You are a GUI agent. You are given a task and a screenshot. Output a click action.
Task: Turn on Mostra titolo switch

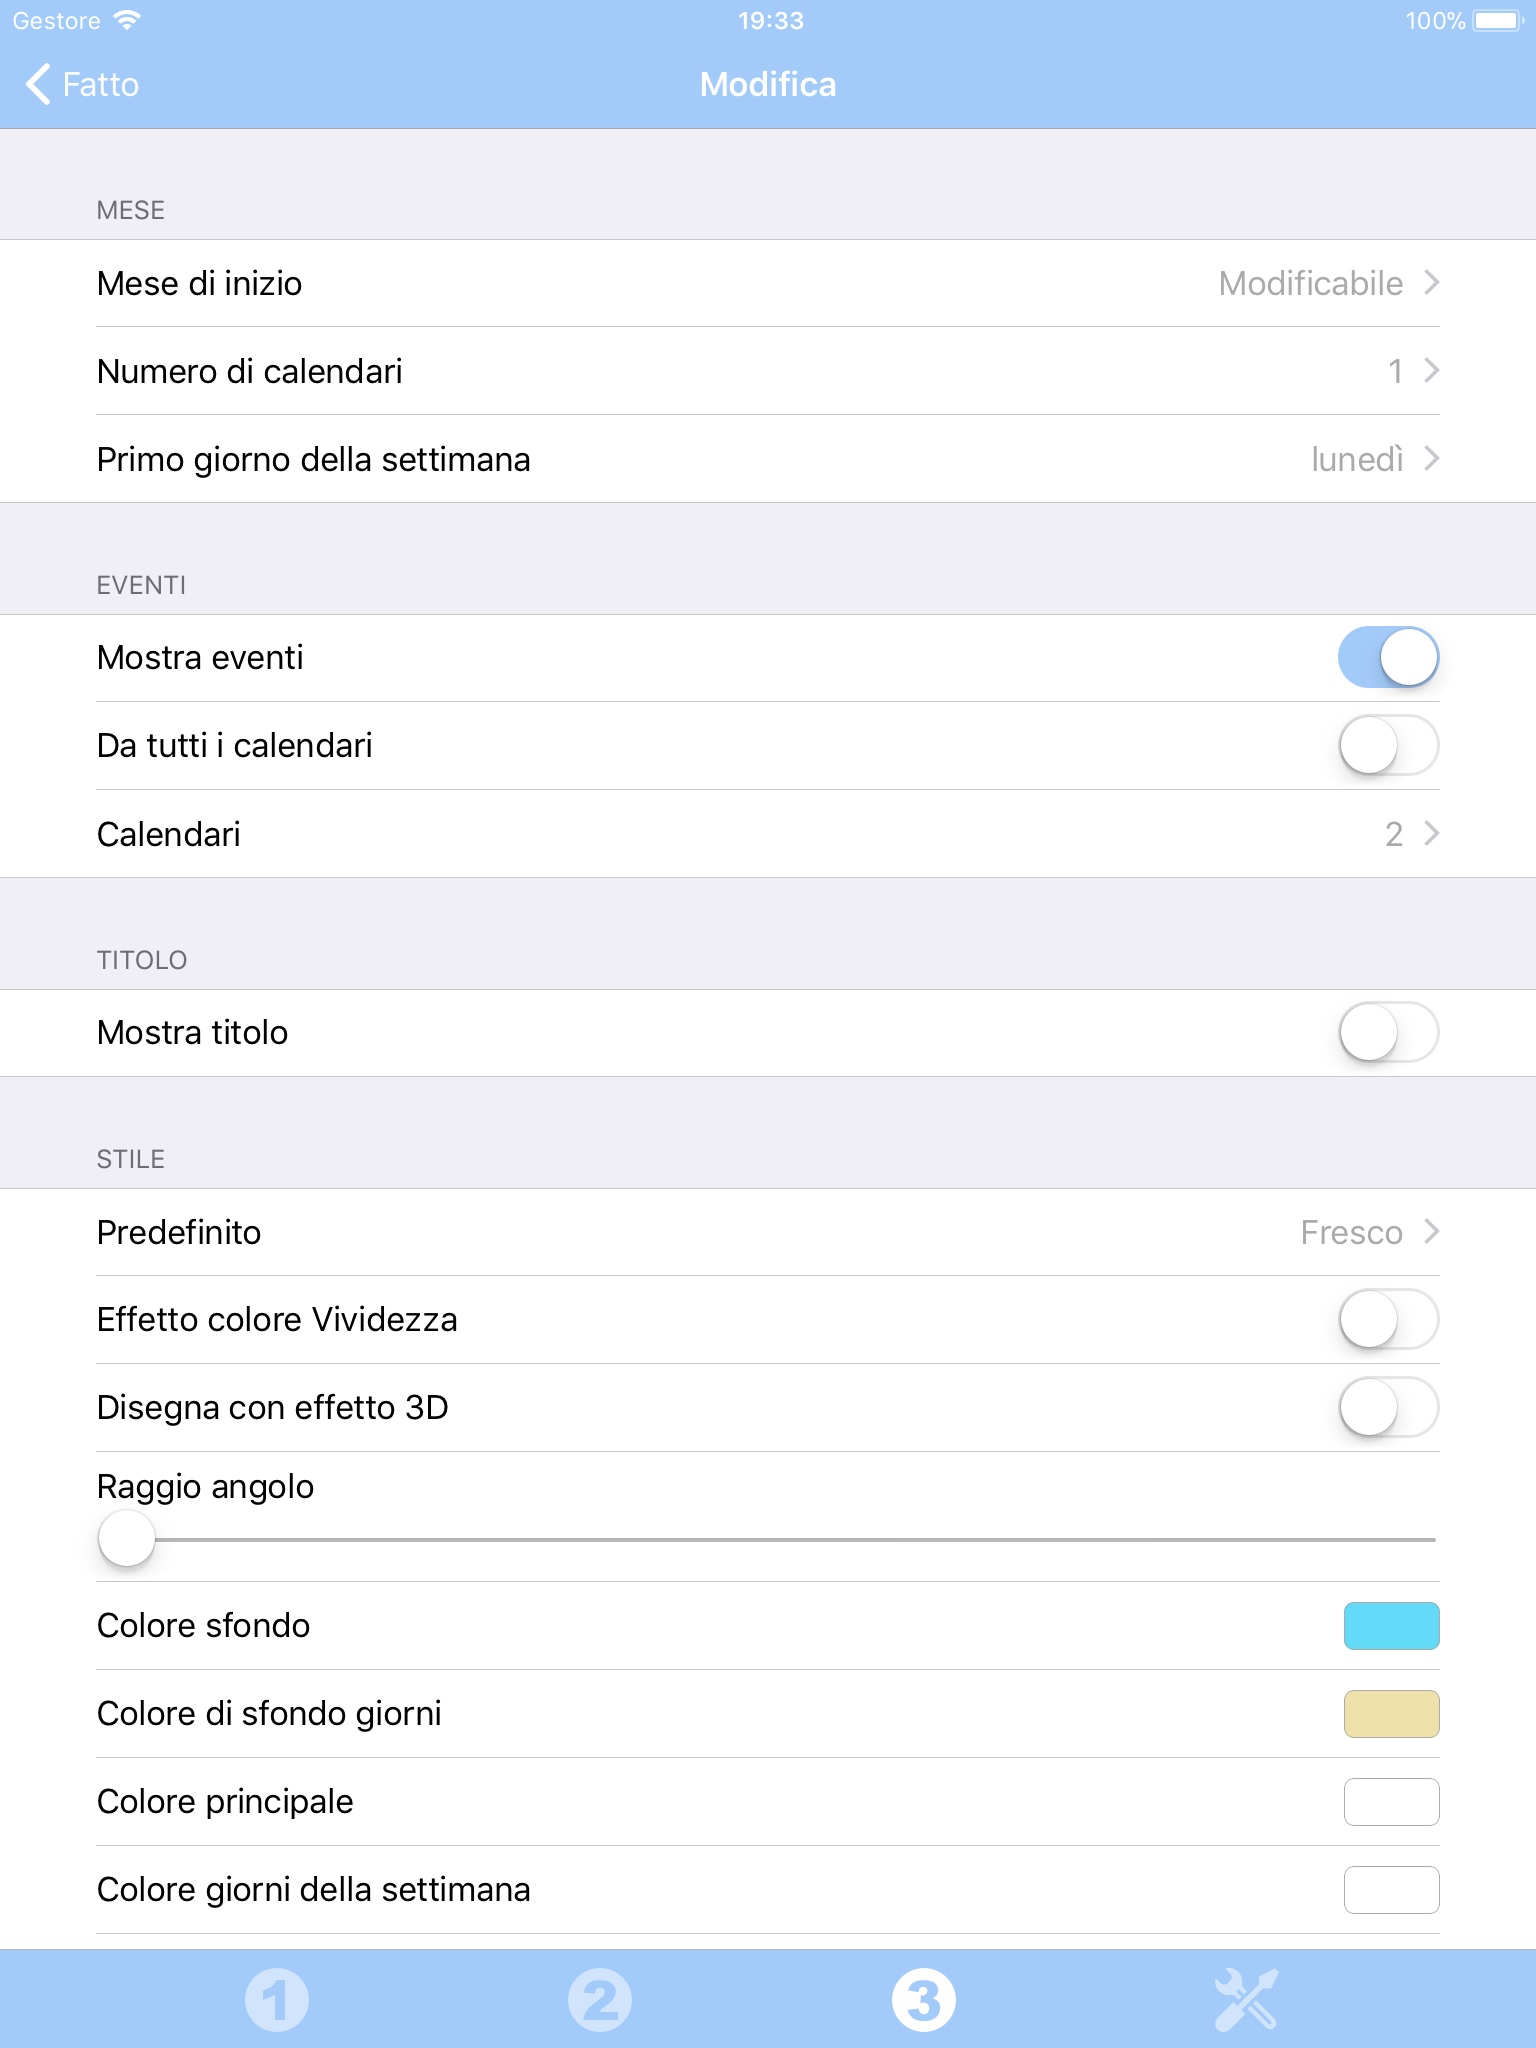[x=1388, y=1033]
